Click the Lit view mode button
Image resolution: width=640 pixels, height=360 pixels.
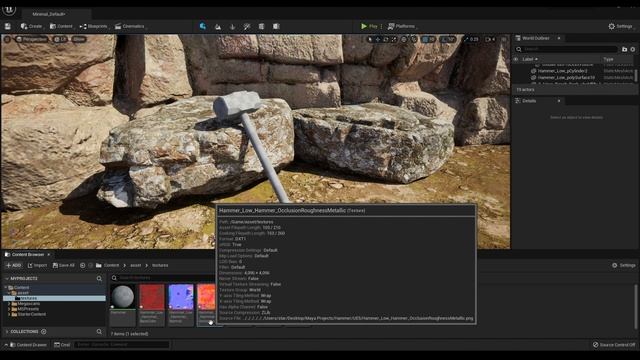click(x=61, y=39)
